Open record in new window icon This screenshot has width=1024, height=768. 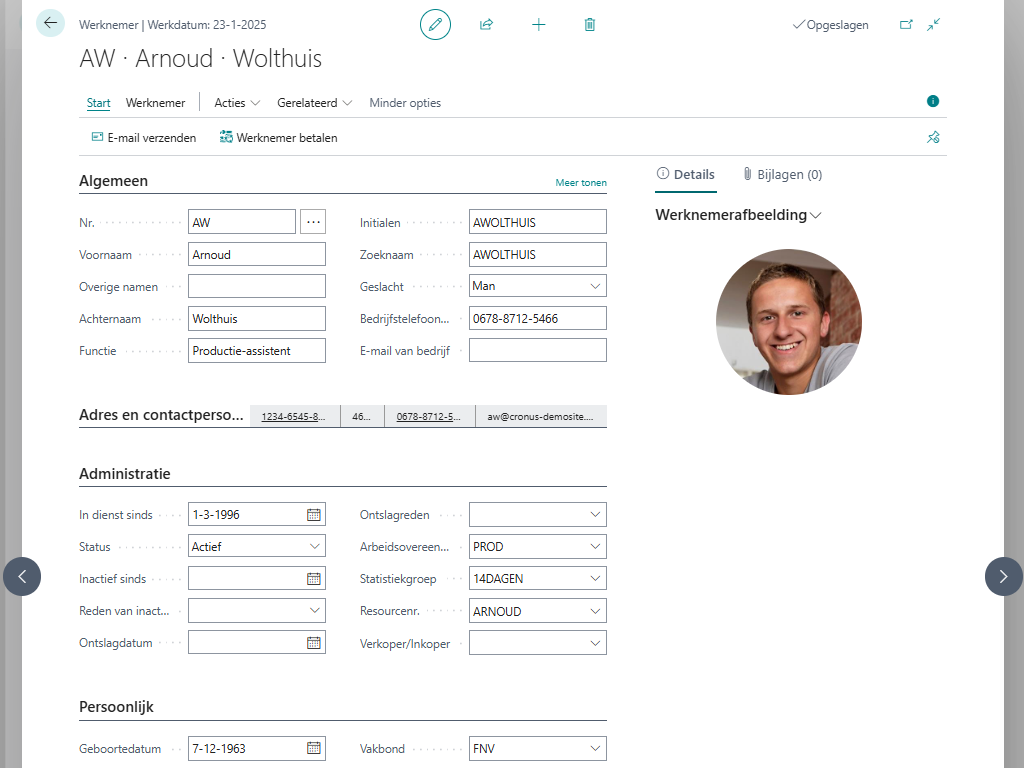(x=906, y=24)
